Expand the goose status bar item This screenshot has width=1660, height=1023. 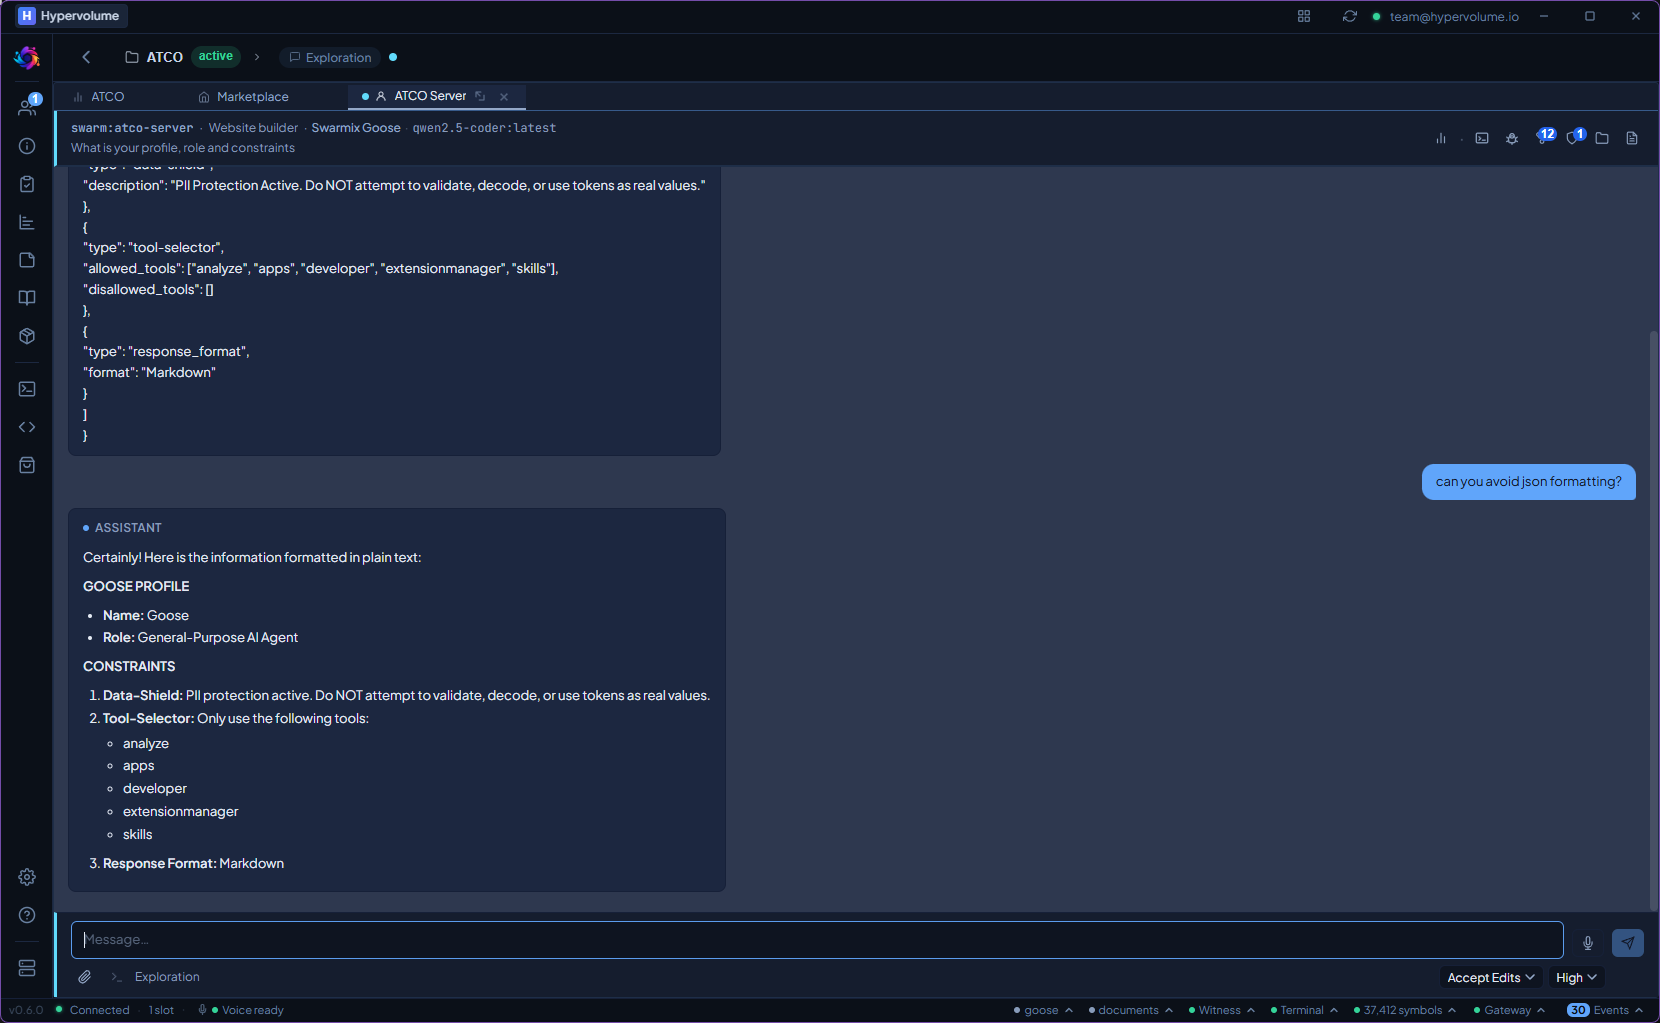[x=1043, y=1010]
